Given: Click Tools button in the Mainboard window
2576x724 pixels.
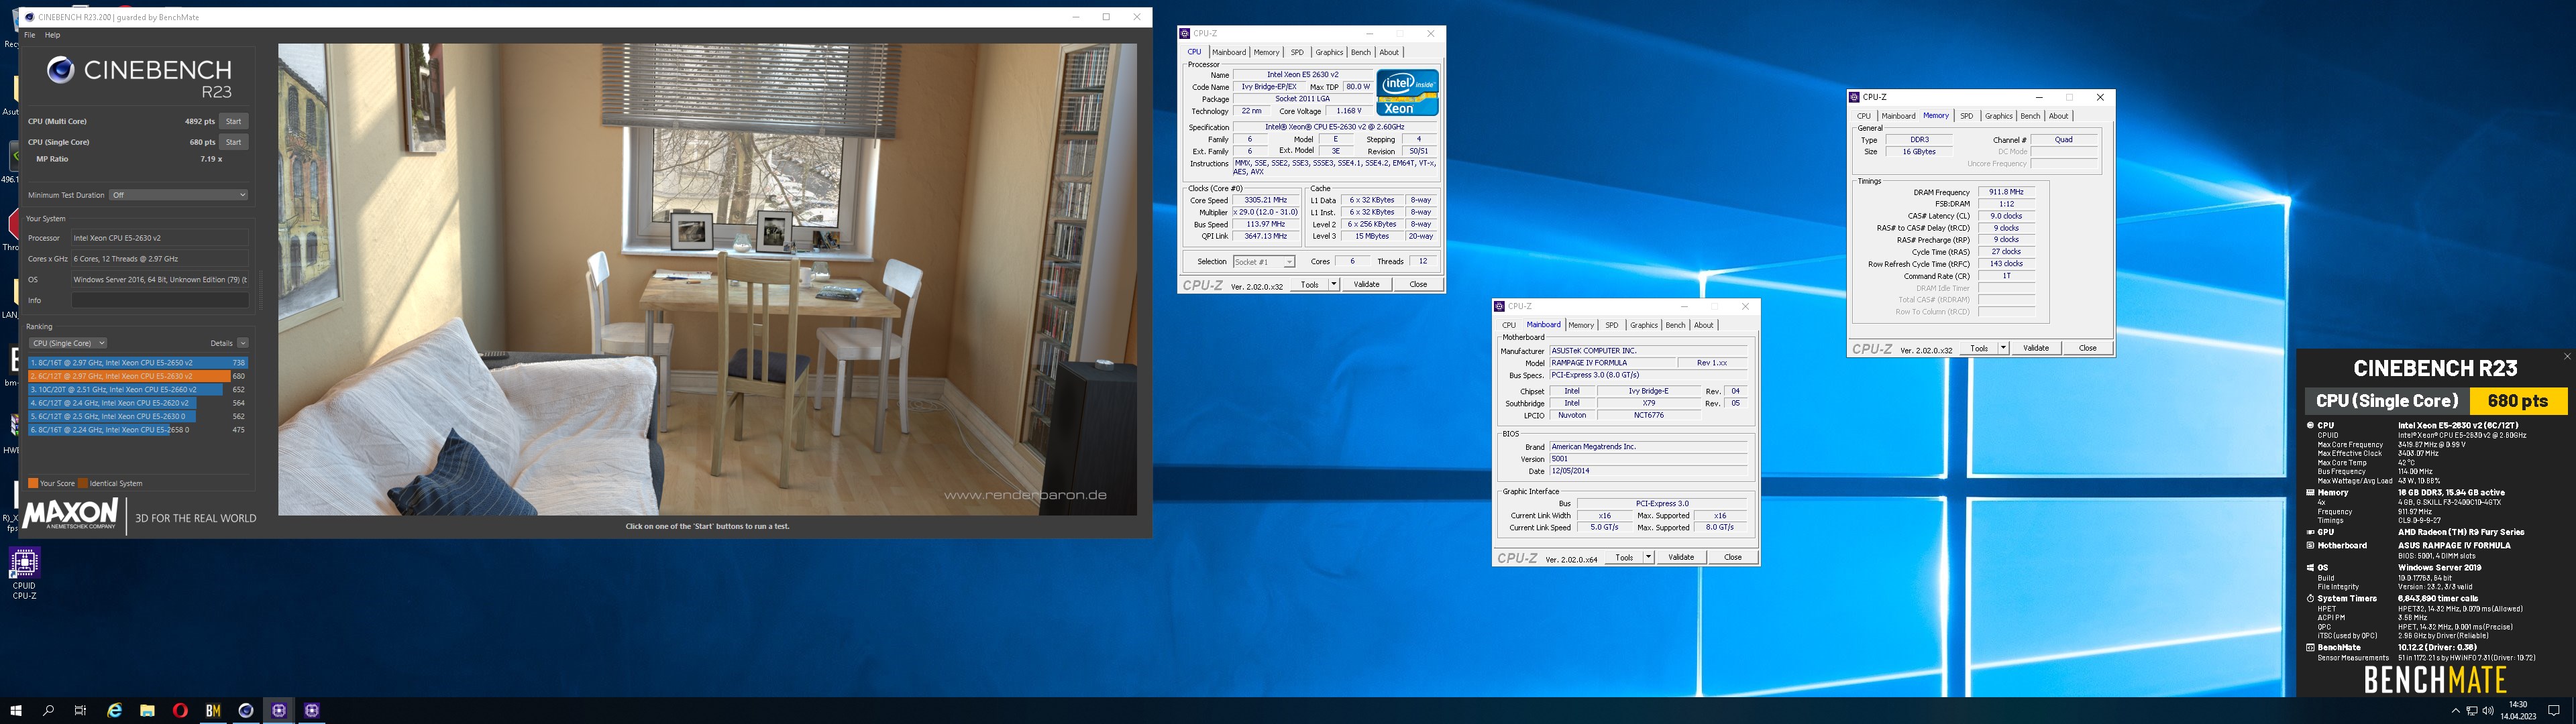Looking at the screenshot, I should click(x=1624, y=558).
